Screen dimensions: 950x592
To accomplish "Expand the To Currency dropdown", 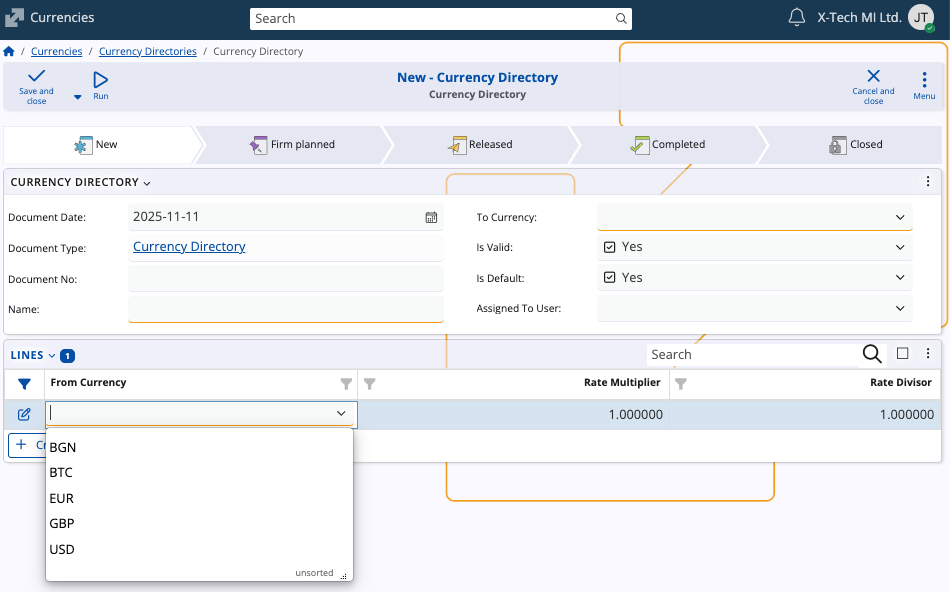I will coord(900,217).
